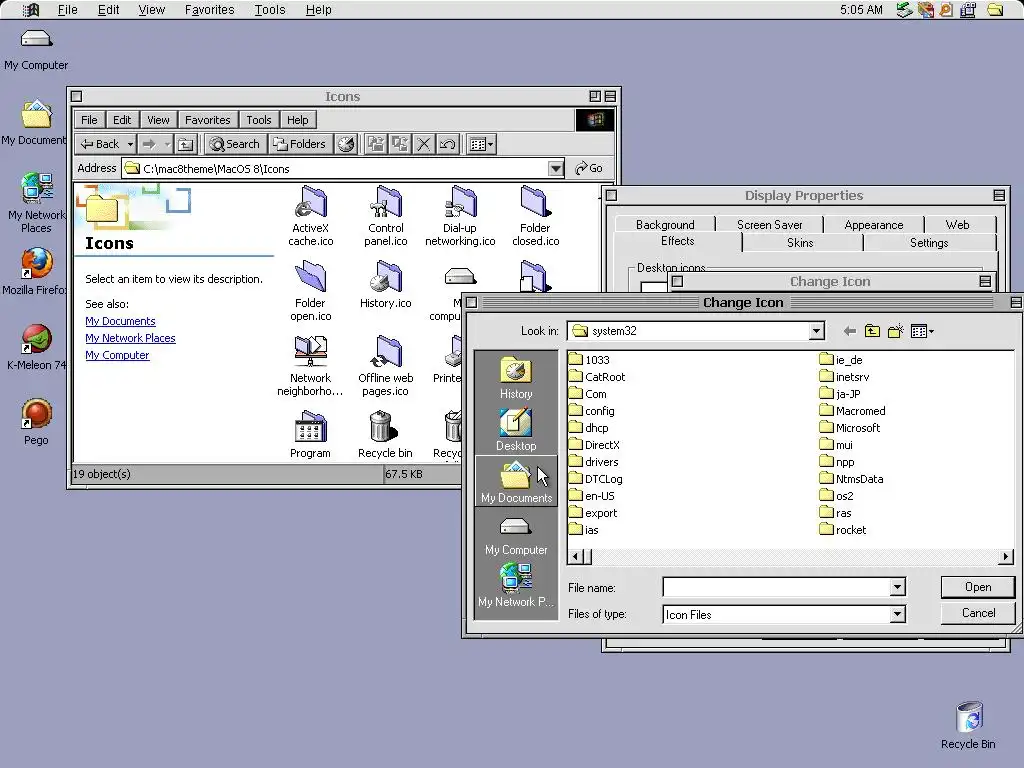Open Tools menu in Icons window
The height and width of the screenshot is (768, 1024).
[x=259, y=120]
